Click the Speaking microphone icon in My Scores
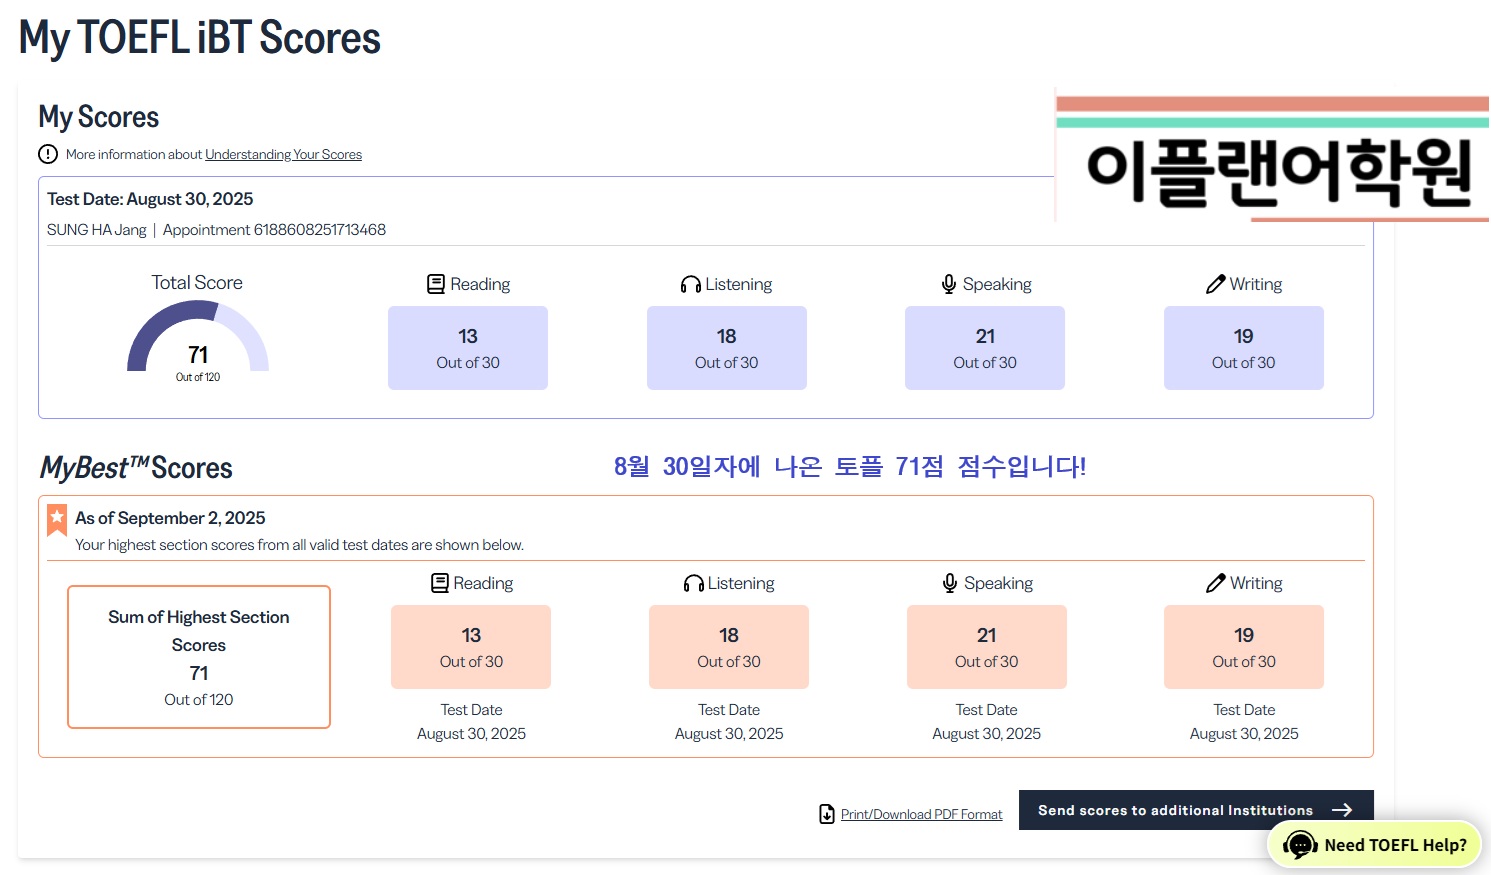 click(x=949, y=284)
